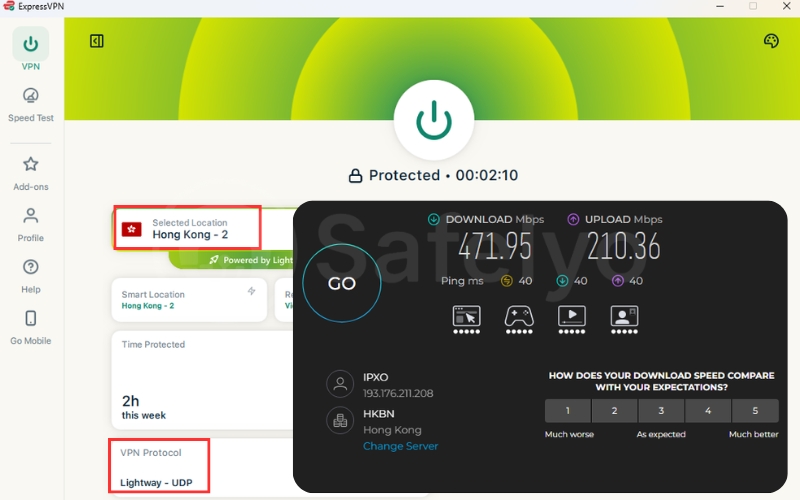Click the idle ping icon
The image size is (800, 500).
(506, 281)
